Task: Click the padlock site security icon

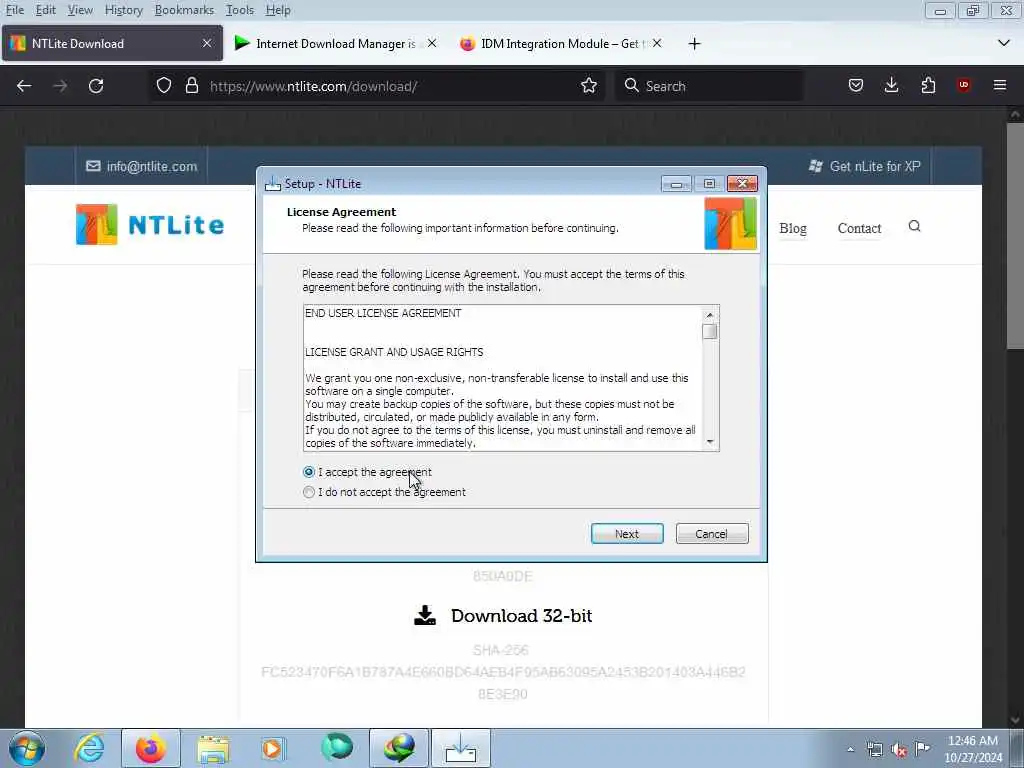Action: coord(191,86)
